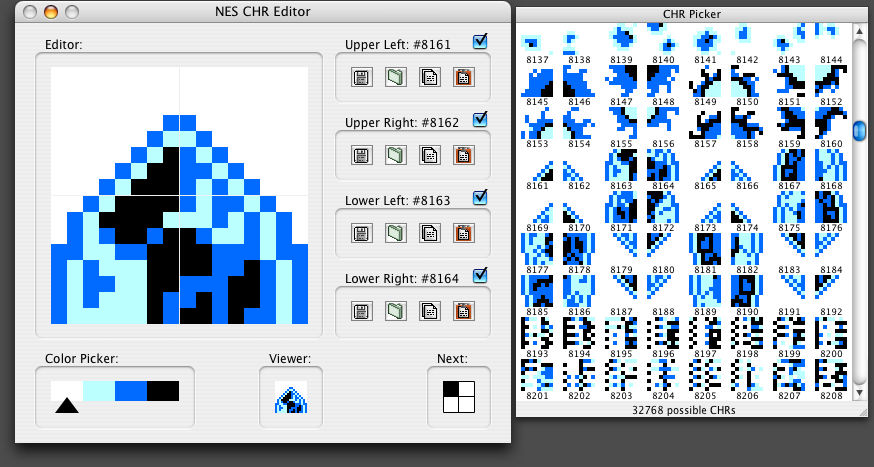Click the save icon under Lower Left #8163
Image resolution: width=874 pixels, height=467 pixels.
362,233
